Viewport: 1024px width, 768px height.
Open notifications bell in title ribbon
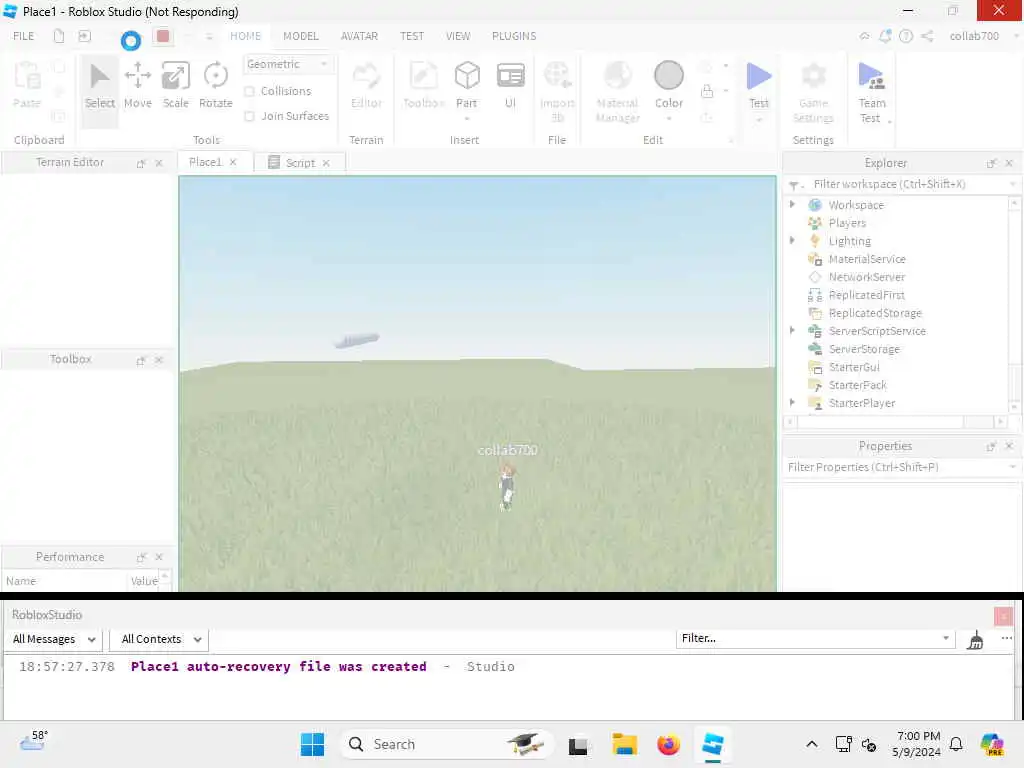(x=885, y=37)
